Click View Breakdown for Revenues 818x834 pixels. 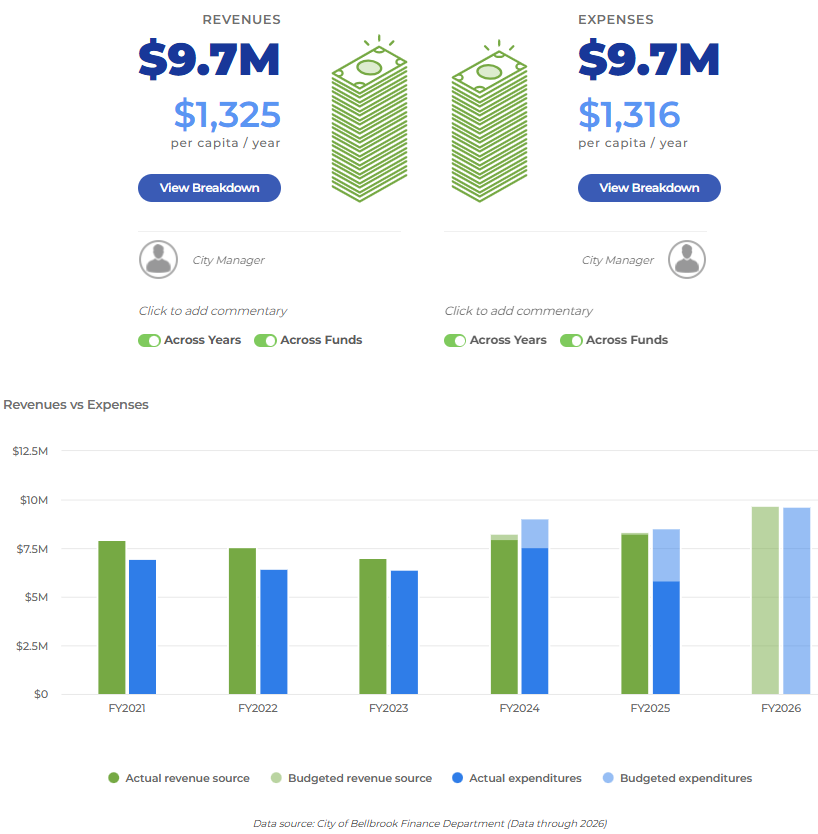pos(209,188)
